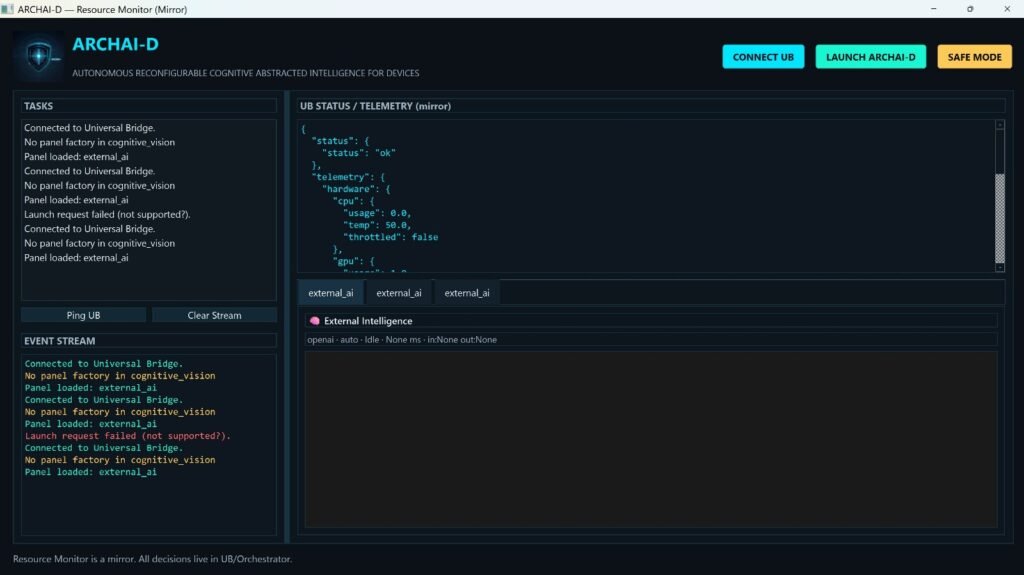
Task: Select the second external_ai tab
Action: click(398, 293)
